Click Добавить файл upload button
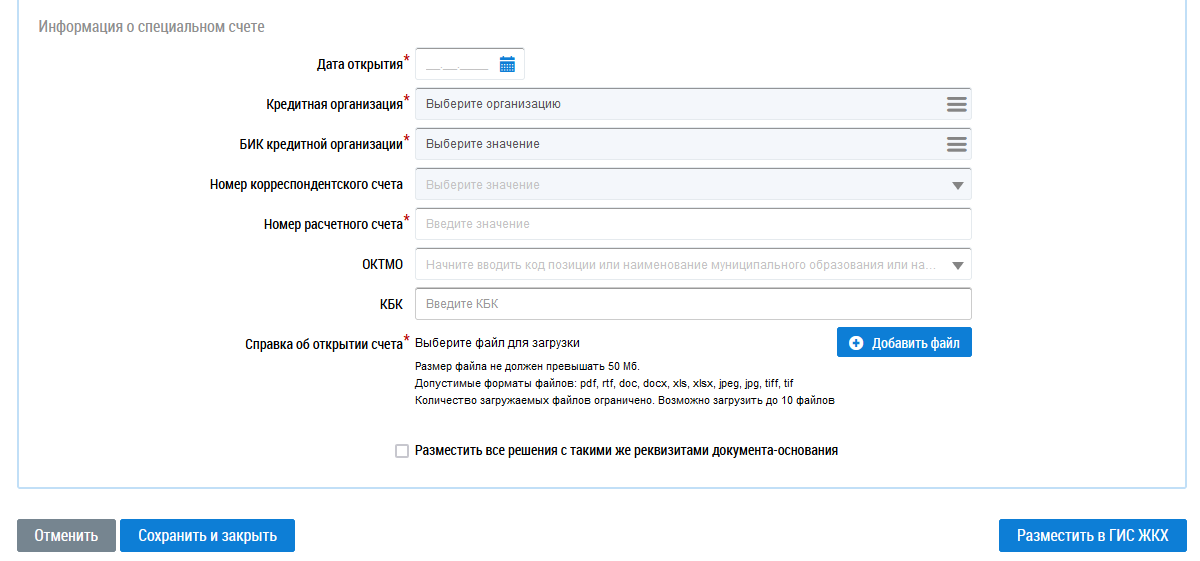This screenshot has height=561, width=1200. [904, 343]
